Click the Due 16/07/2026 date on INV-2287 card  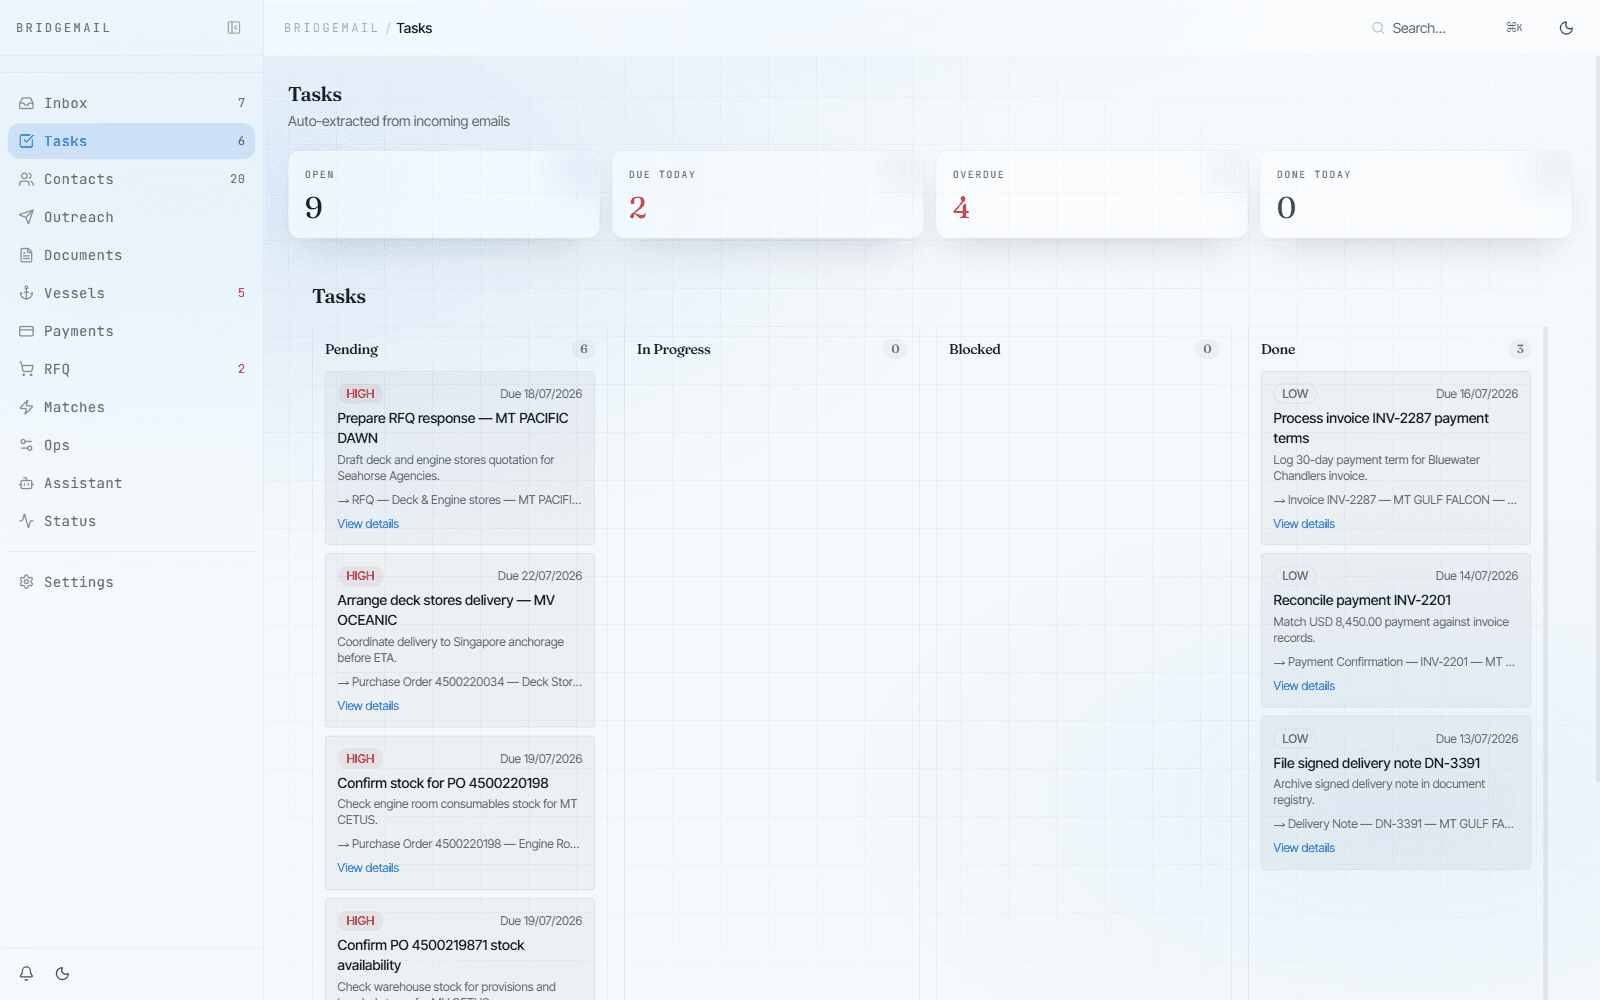click(1477, 394)
